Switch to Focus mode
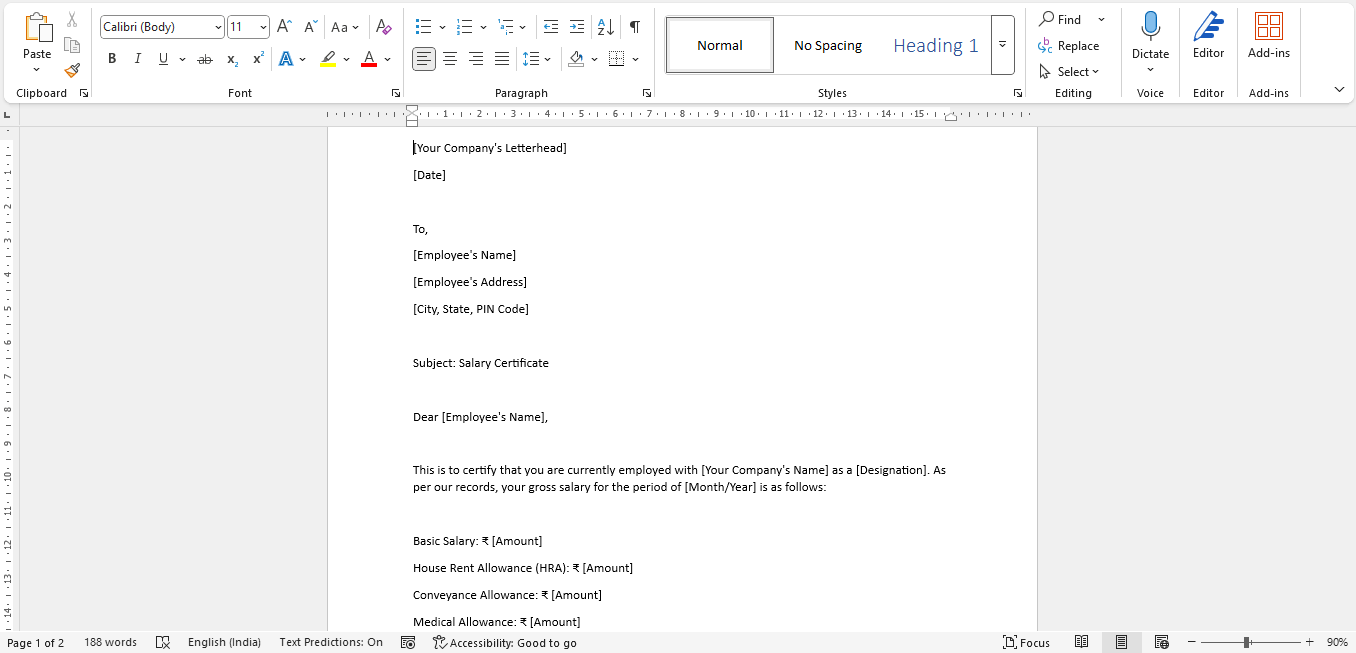This screenshot has width=1356, height=653. click(x=1026, y=643)
